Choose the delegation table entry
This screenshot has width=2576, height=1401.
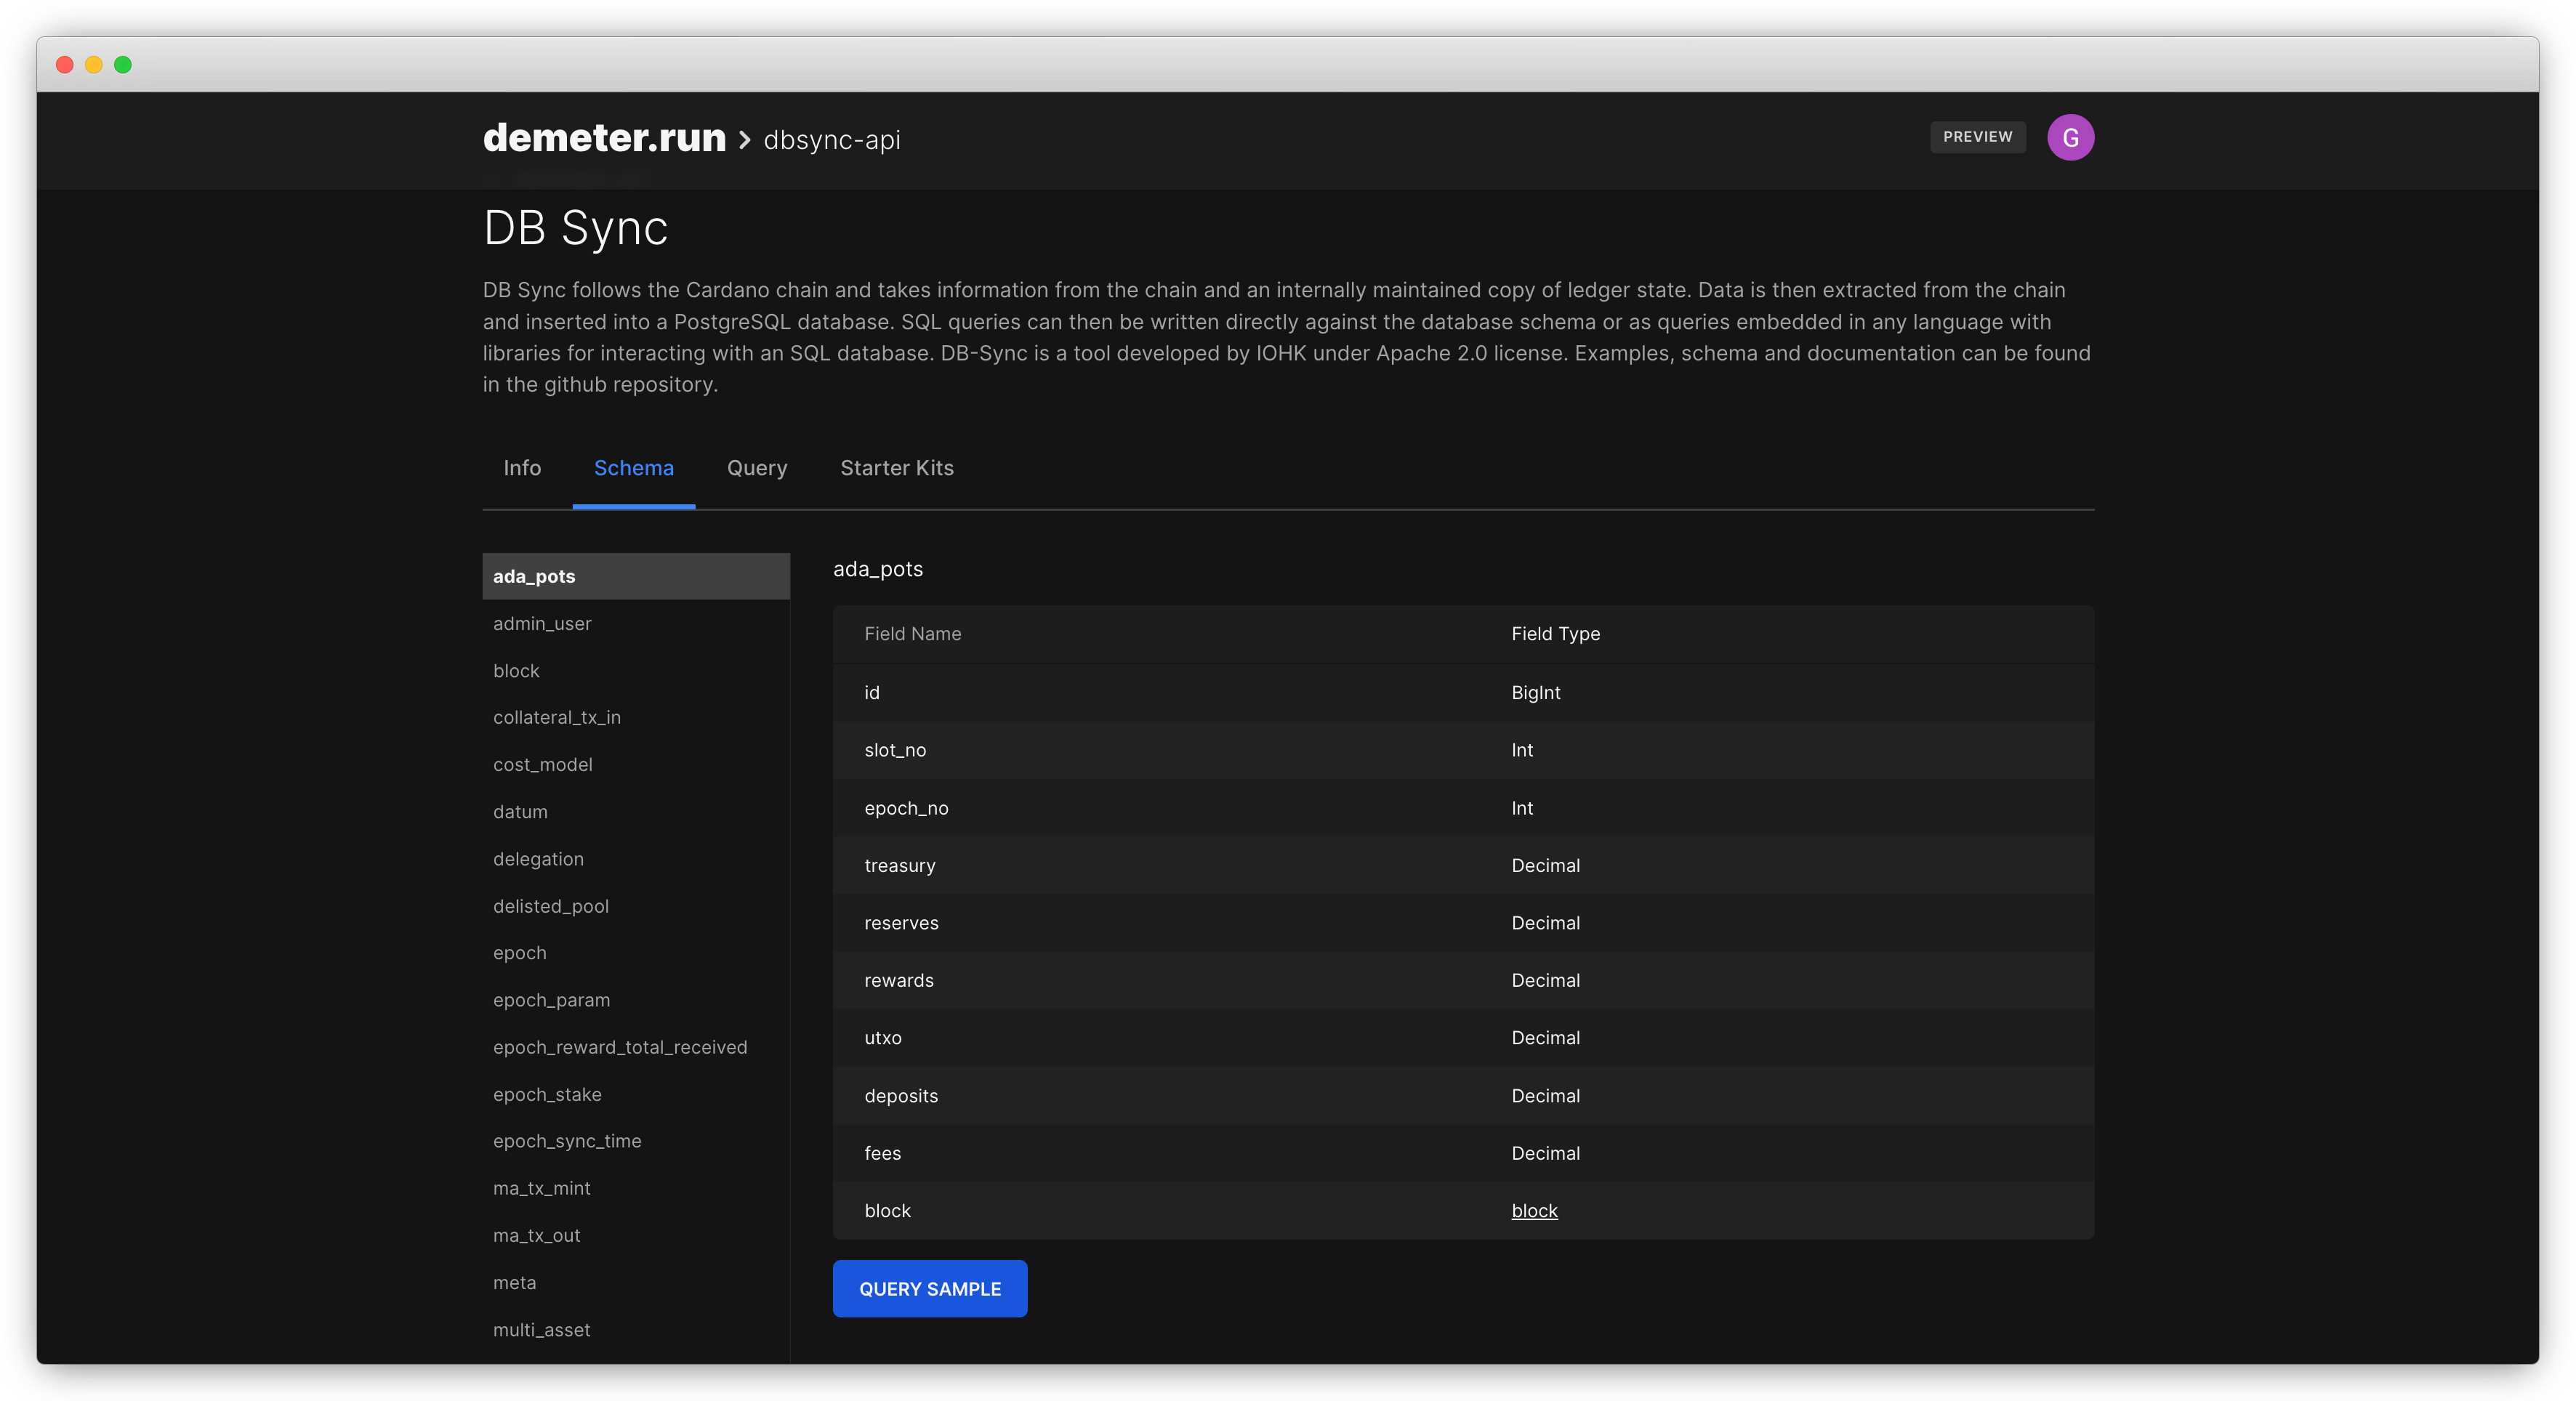point(538,859)
